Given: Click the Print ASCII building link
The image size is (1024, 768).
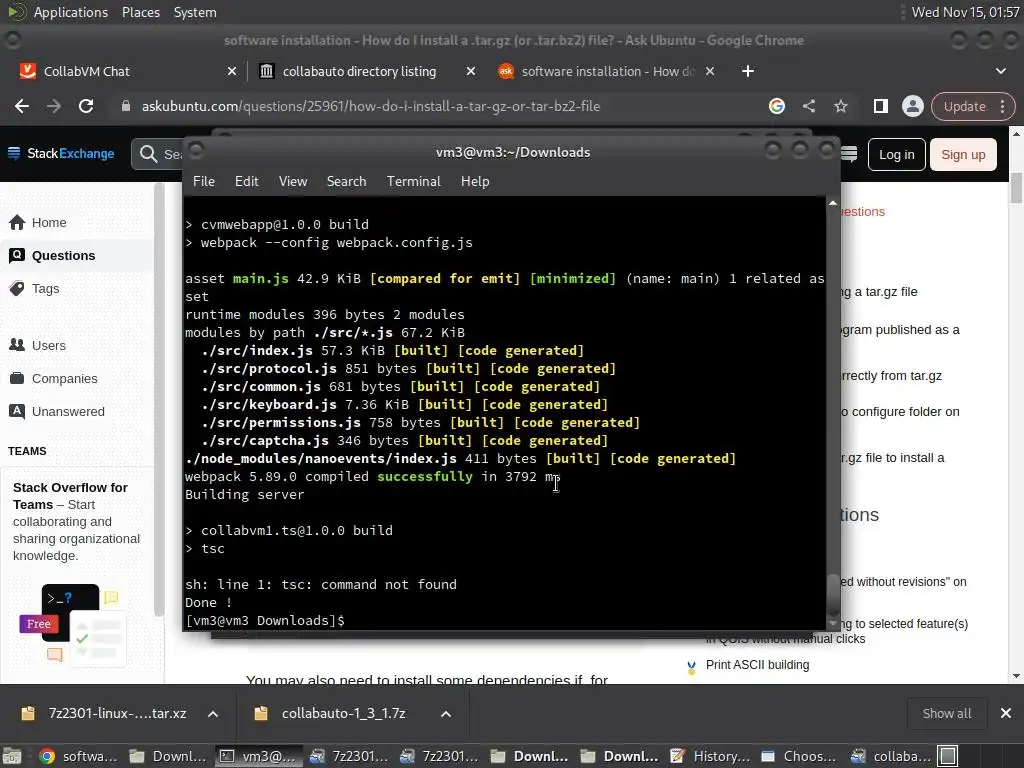Looking at the screenshot, I should point(757,665).
